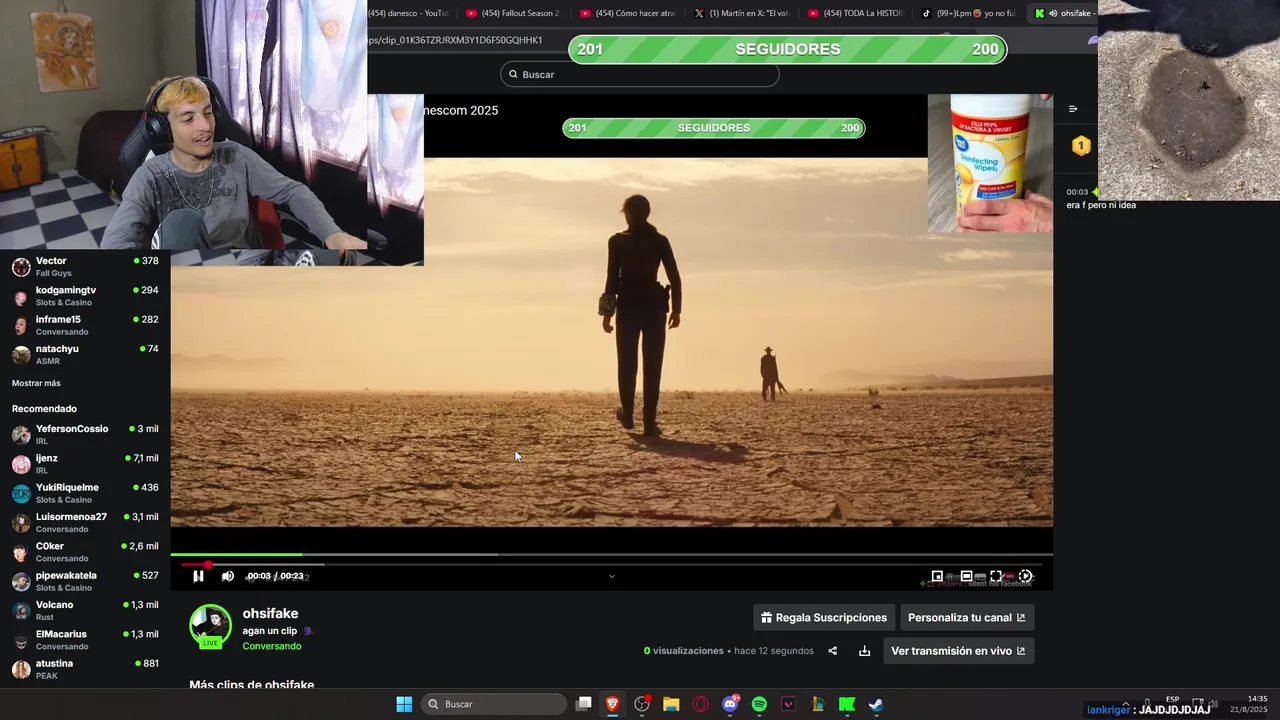Viewport: 1280px width, 720px height.
Task: Open C0ker recommended channel
Action: (x=85, y=552)
